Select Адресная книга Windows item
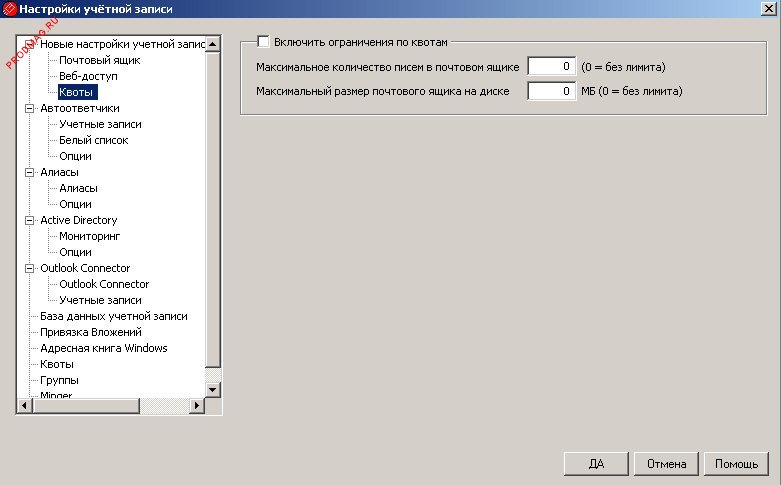781x485 pixels. pyautogui.click(x=103, y=348)
